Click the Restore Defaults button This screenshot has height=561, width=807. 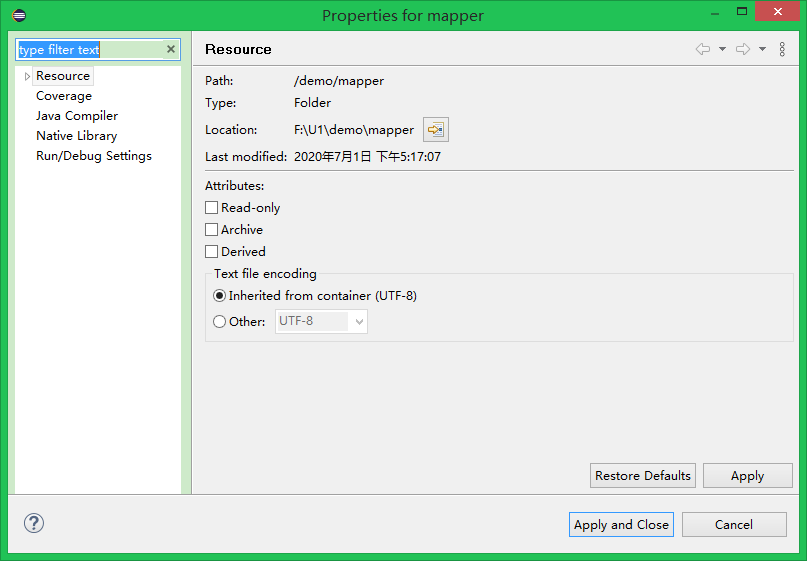[643, 476]
